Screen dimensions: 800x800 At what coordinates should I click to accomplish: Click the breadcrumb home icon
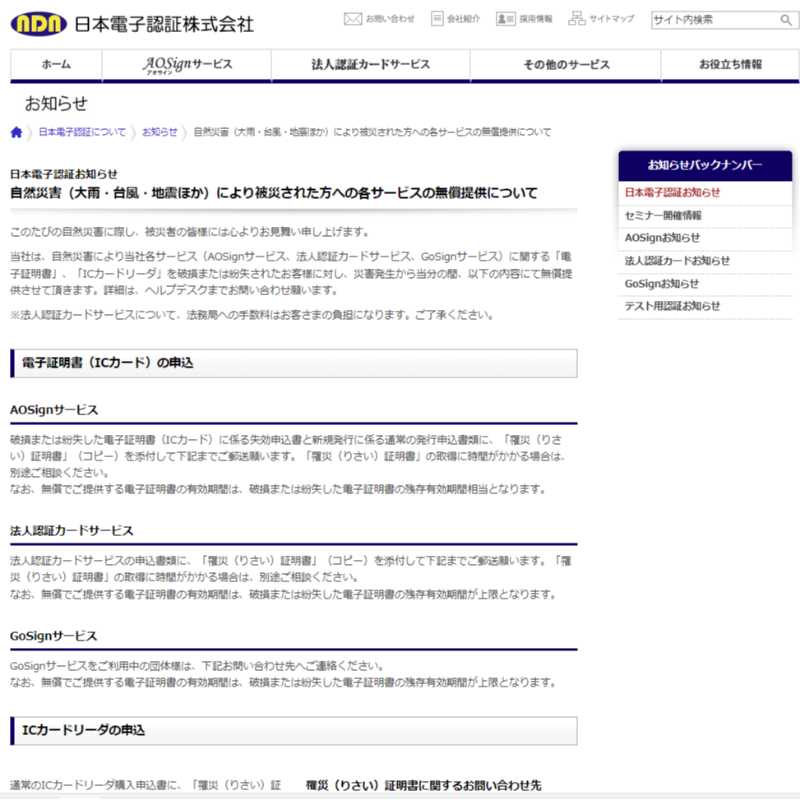(16, 133)
